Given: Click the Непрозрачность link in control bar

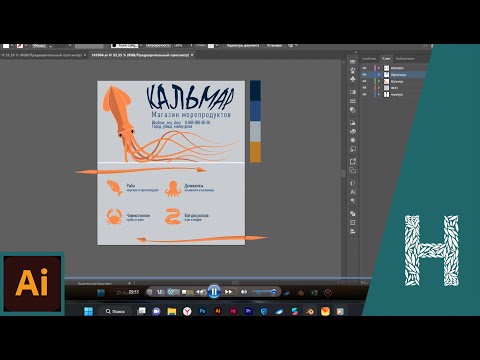Looking at the screenshot, I should pos(158,46).
